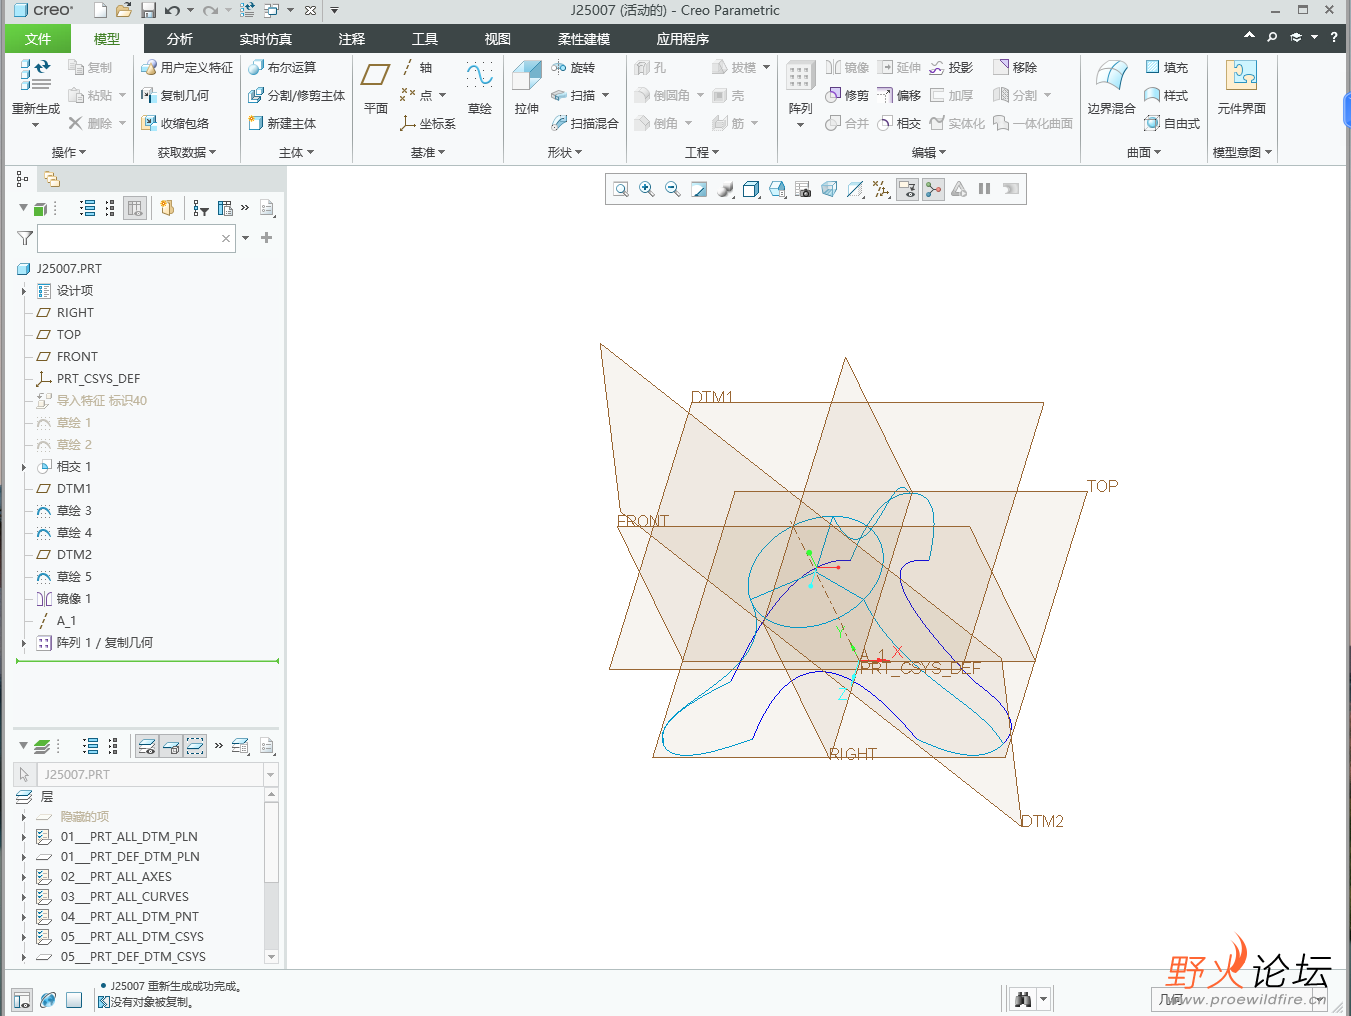Click the Freestyle (自由式) tool
The height and width of the screenshot is (1016, 1351).
coord(1172,123)
